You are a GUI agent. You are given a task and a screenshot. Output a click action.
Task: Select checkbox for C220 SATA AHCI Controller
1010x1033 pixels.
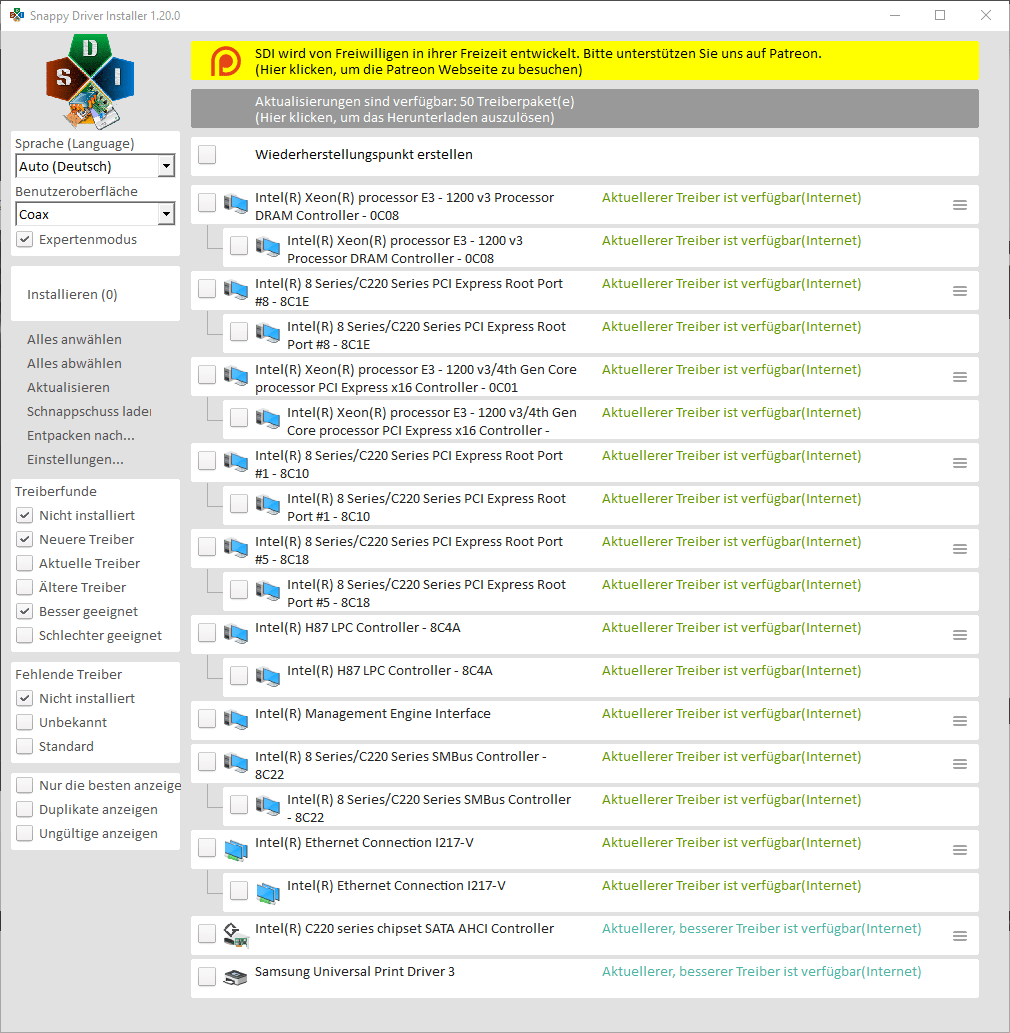[x=207, y=934]
